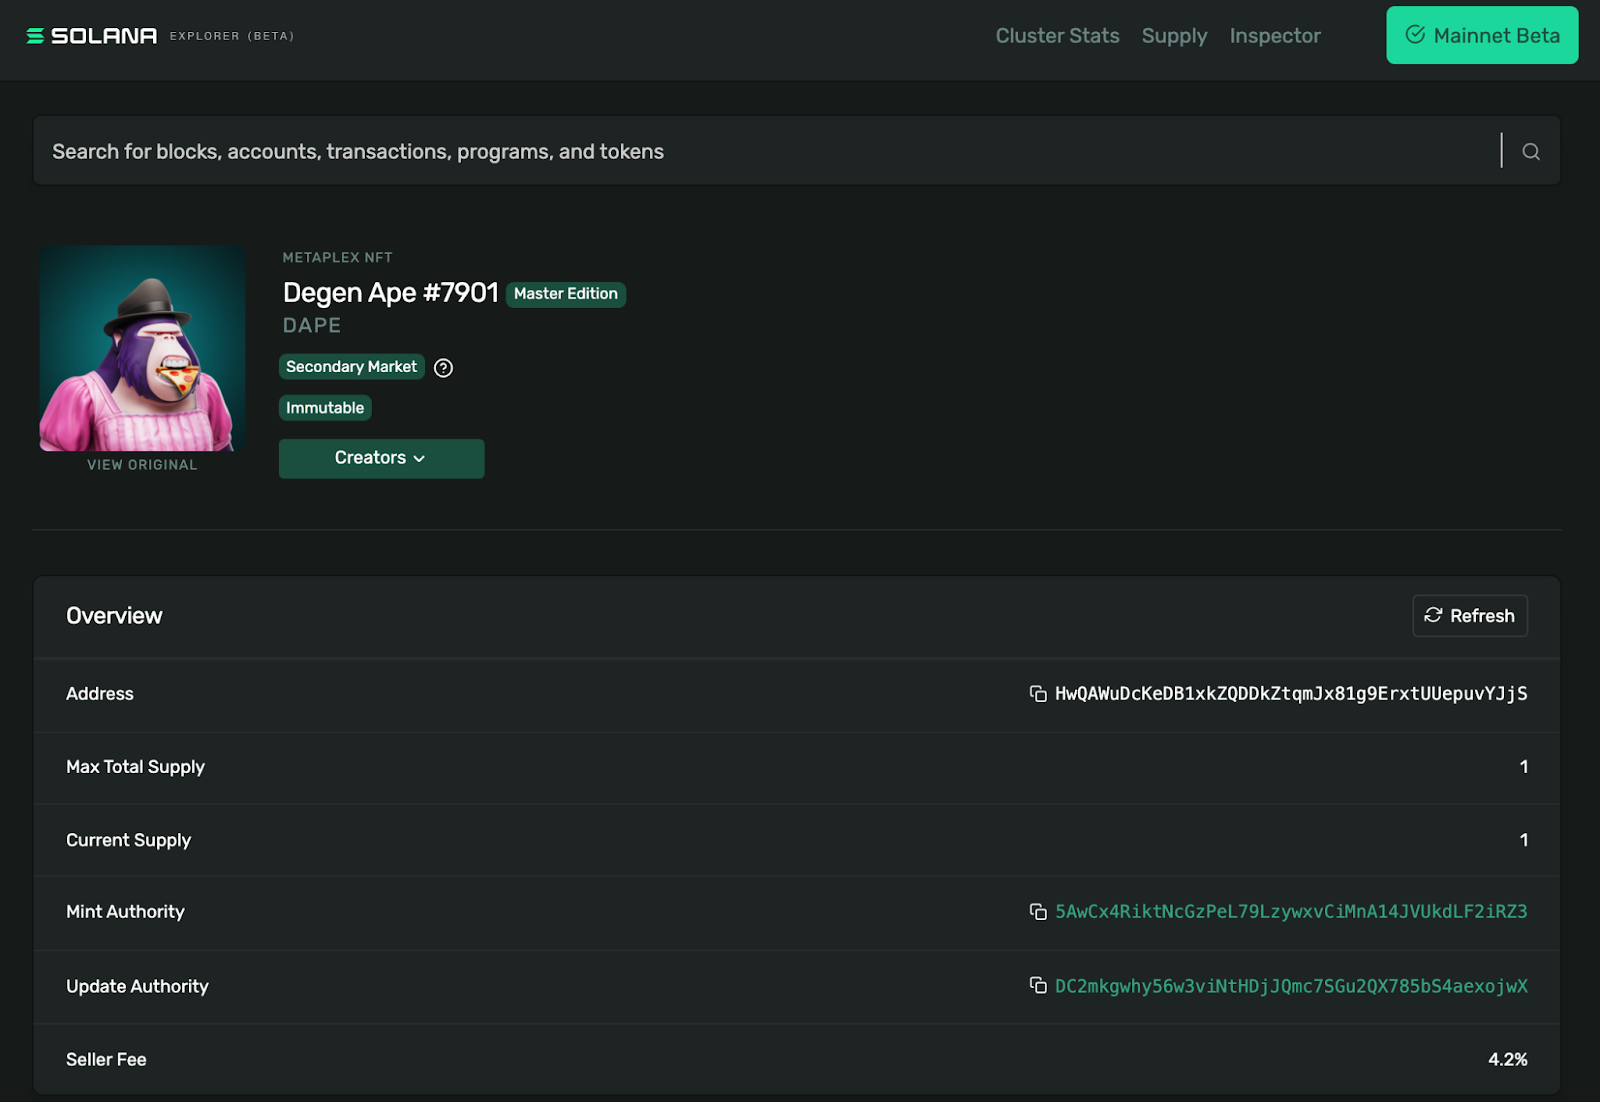The width and height of the screenshot is (1600, 1102).
Task: Click the Degen Ape #7901 title
Action: click(390, 293)
